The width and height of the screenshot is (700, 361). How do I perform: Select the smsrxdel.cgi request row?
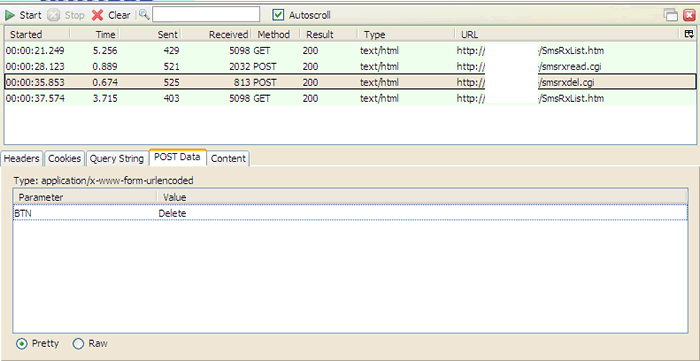[350, 82]
